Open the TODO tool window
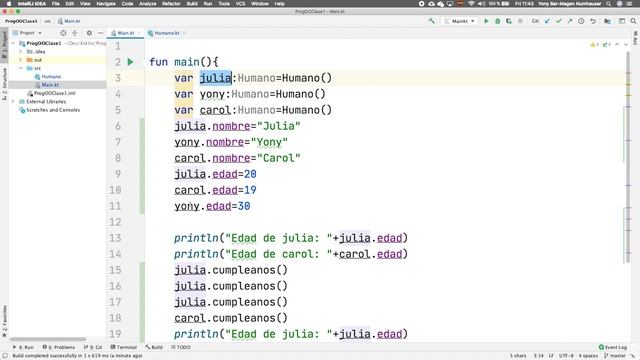This screenshot has width=640, height=360. click(181, 347)
